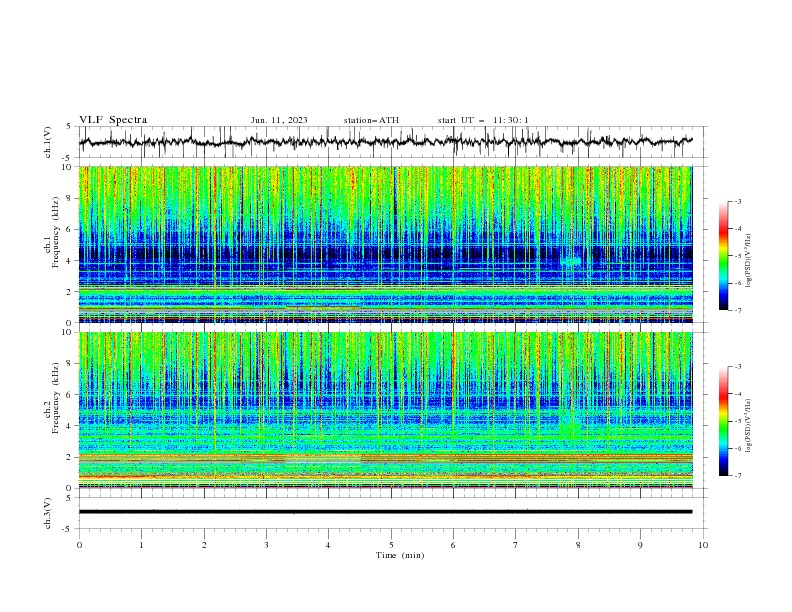Click the ch.1 "Frequency (kHz)" axis label
Viewport: 792px width, 612px height.
56,230
